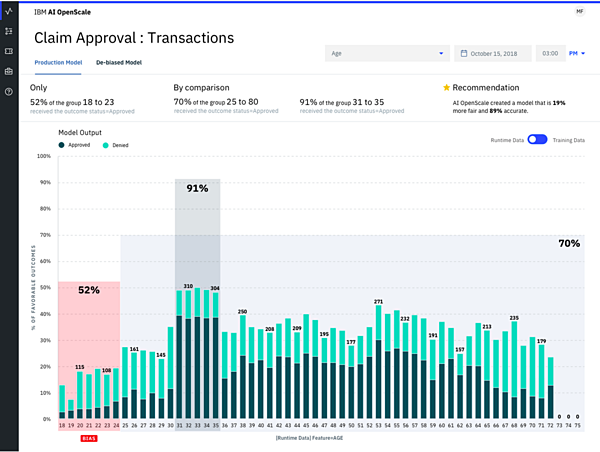This screenshot has width=600, height=452.
Task: Open the help question mark icon
Action: (9, 91)
